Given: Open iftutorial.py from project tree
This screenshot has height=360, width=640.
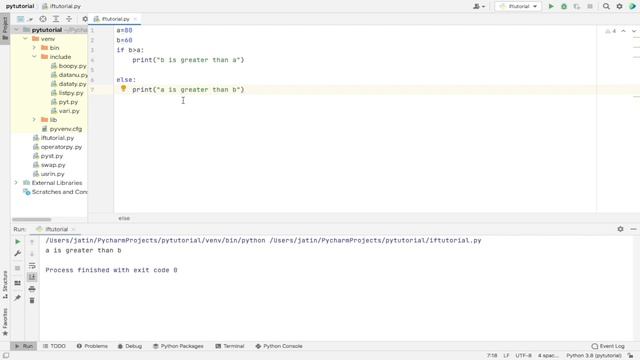Looking at the screenshot, I should click(53, 138).
